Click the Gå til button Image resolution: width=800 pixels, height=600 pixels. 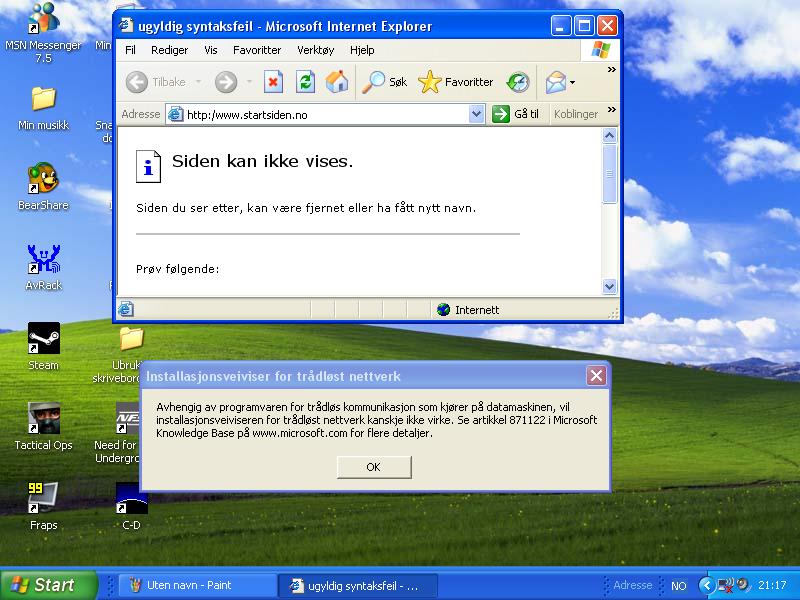pyautogui.click(x=515, y=114)
